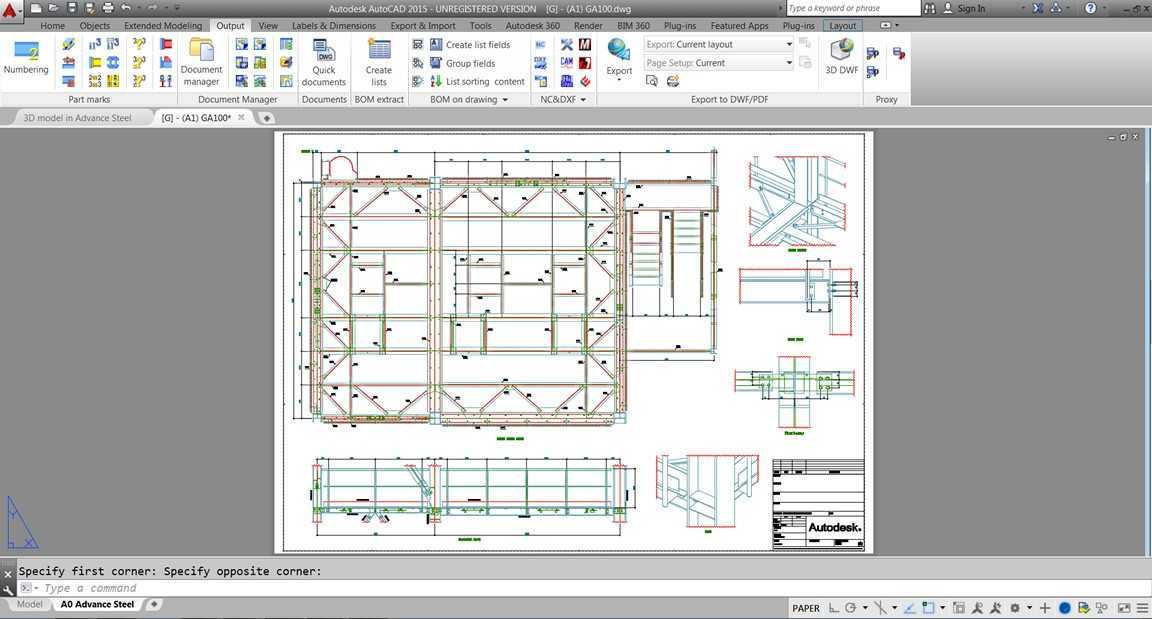This screenshot has width=1152, height=619.
Task: Toggle Object snap square icon in status bar
Action: [x=929, y=608]
